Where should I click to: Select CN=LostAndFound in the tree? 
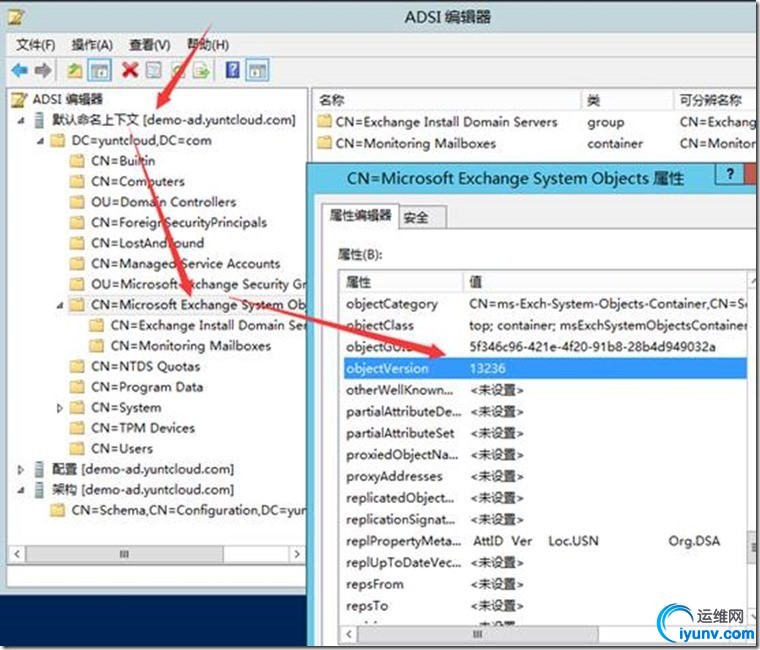(147, 243)
